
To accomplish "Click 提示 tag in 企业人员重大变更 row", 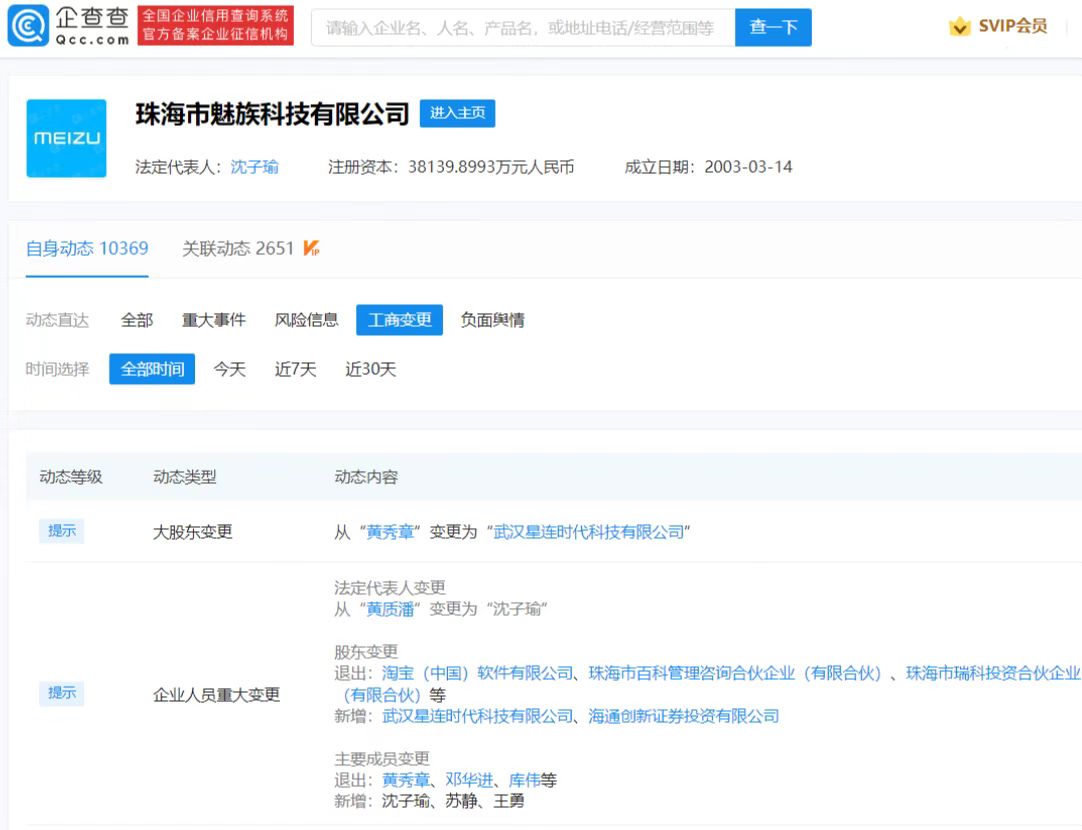I will 61,693.
